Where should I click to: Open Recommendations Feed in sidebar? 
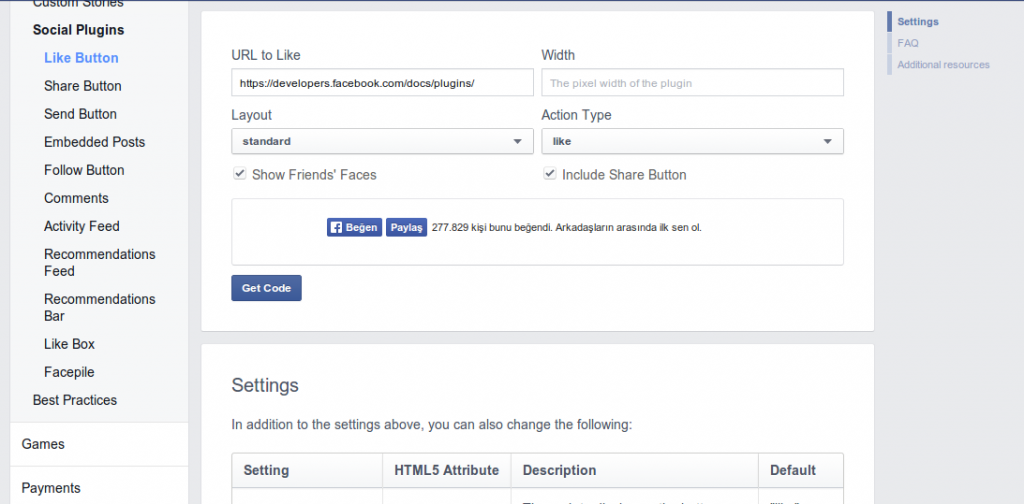tap(99, 262)
